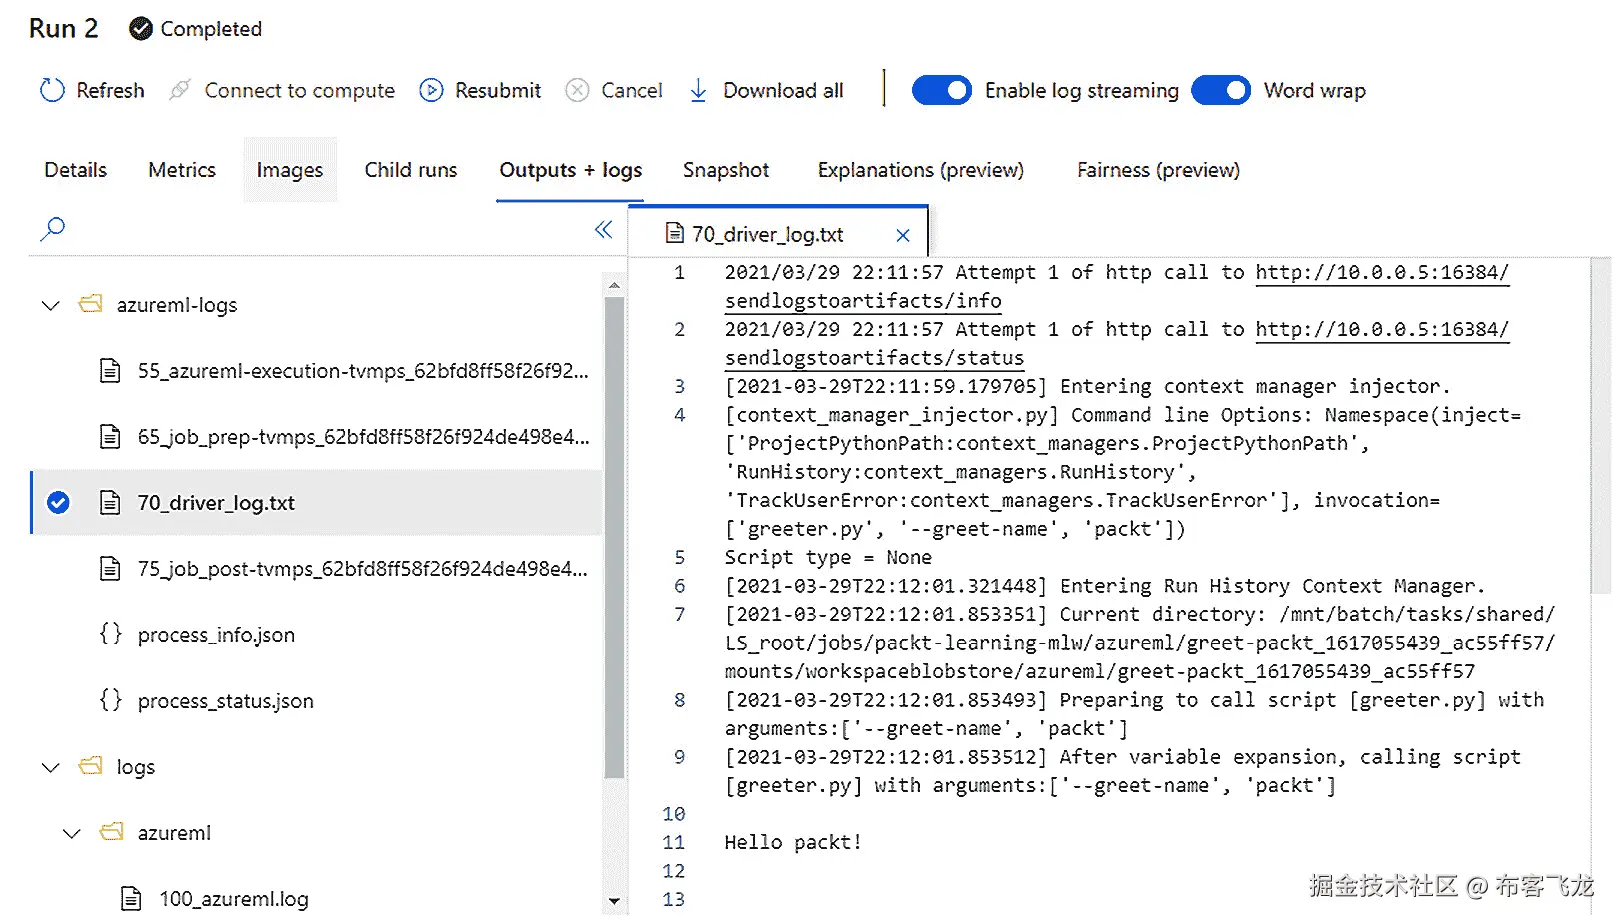Click the Download all icon
The width and height of the screenshot is (1619, 924).
(x=697, y=90)
